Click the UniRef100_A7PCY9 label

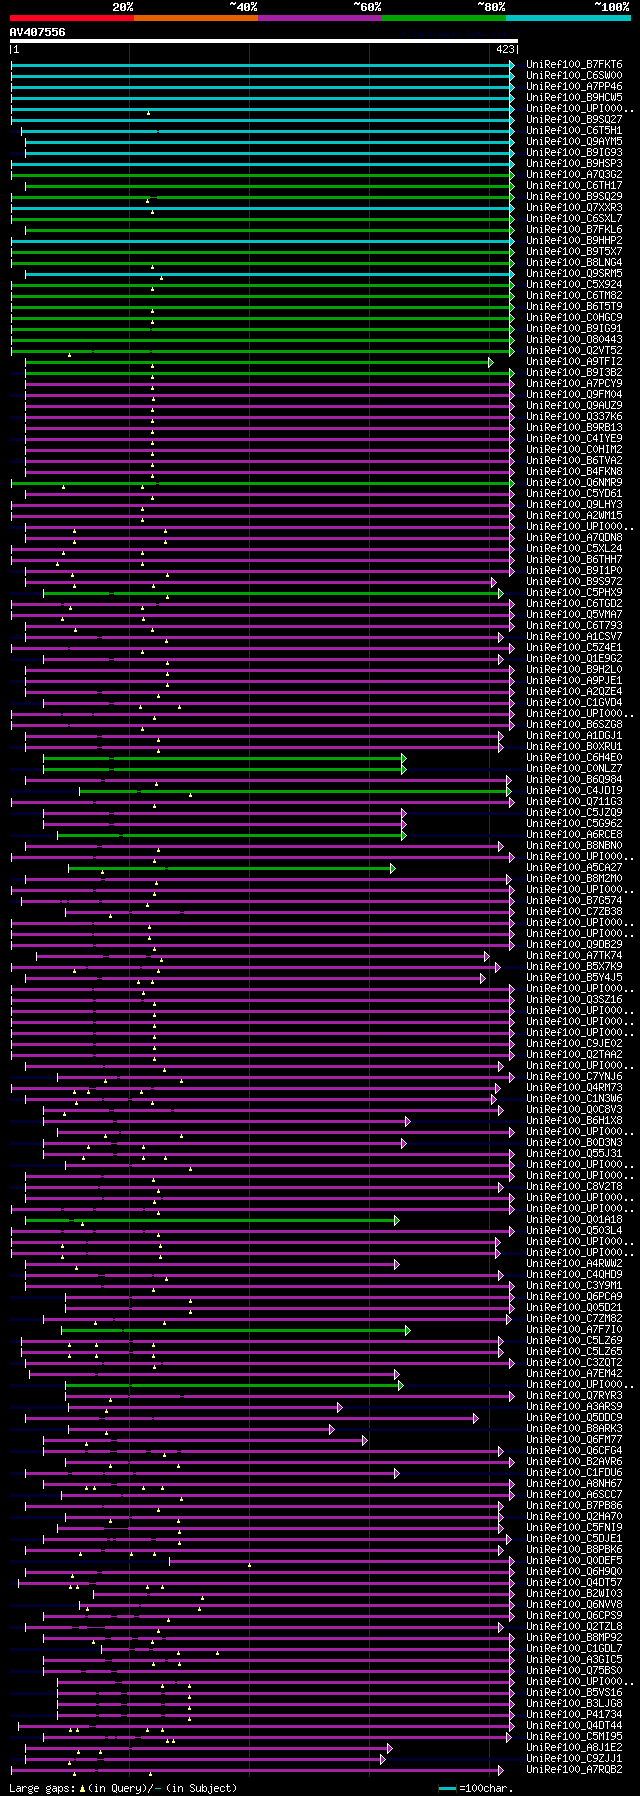coord(574,383)
